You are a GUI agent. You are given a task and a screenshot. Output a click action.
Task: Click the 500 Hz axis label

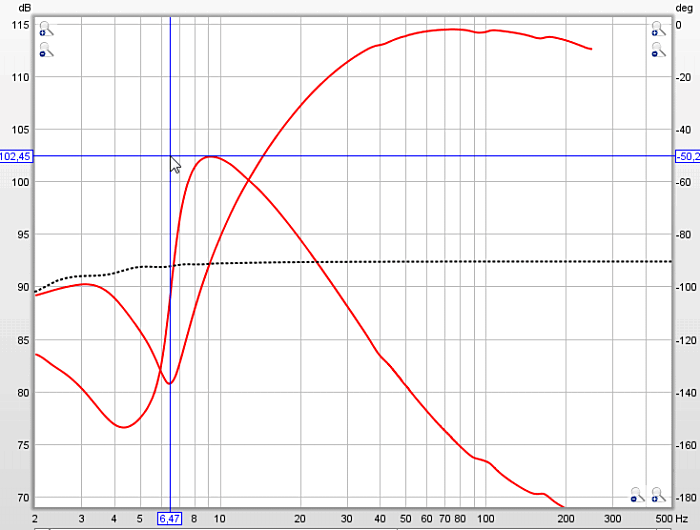671,519
